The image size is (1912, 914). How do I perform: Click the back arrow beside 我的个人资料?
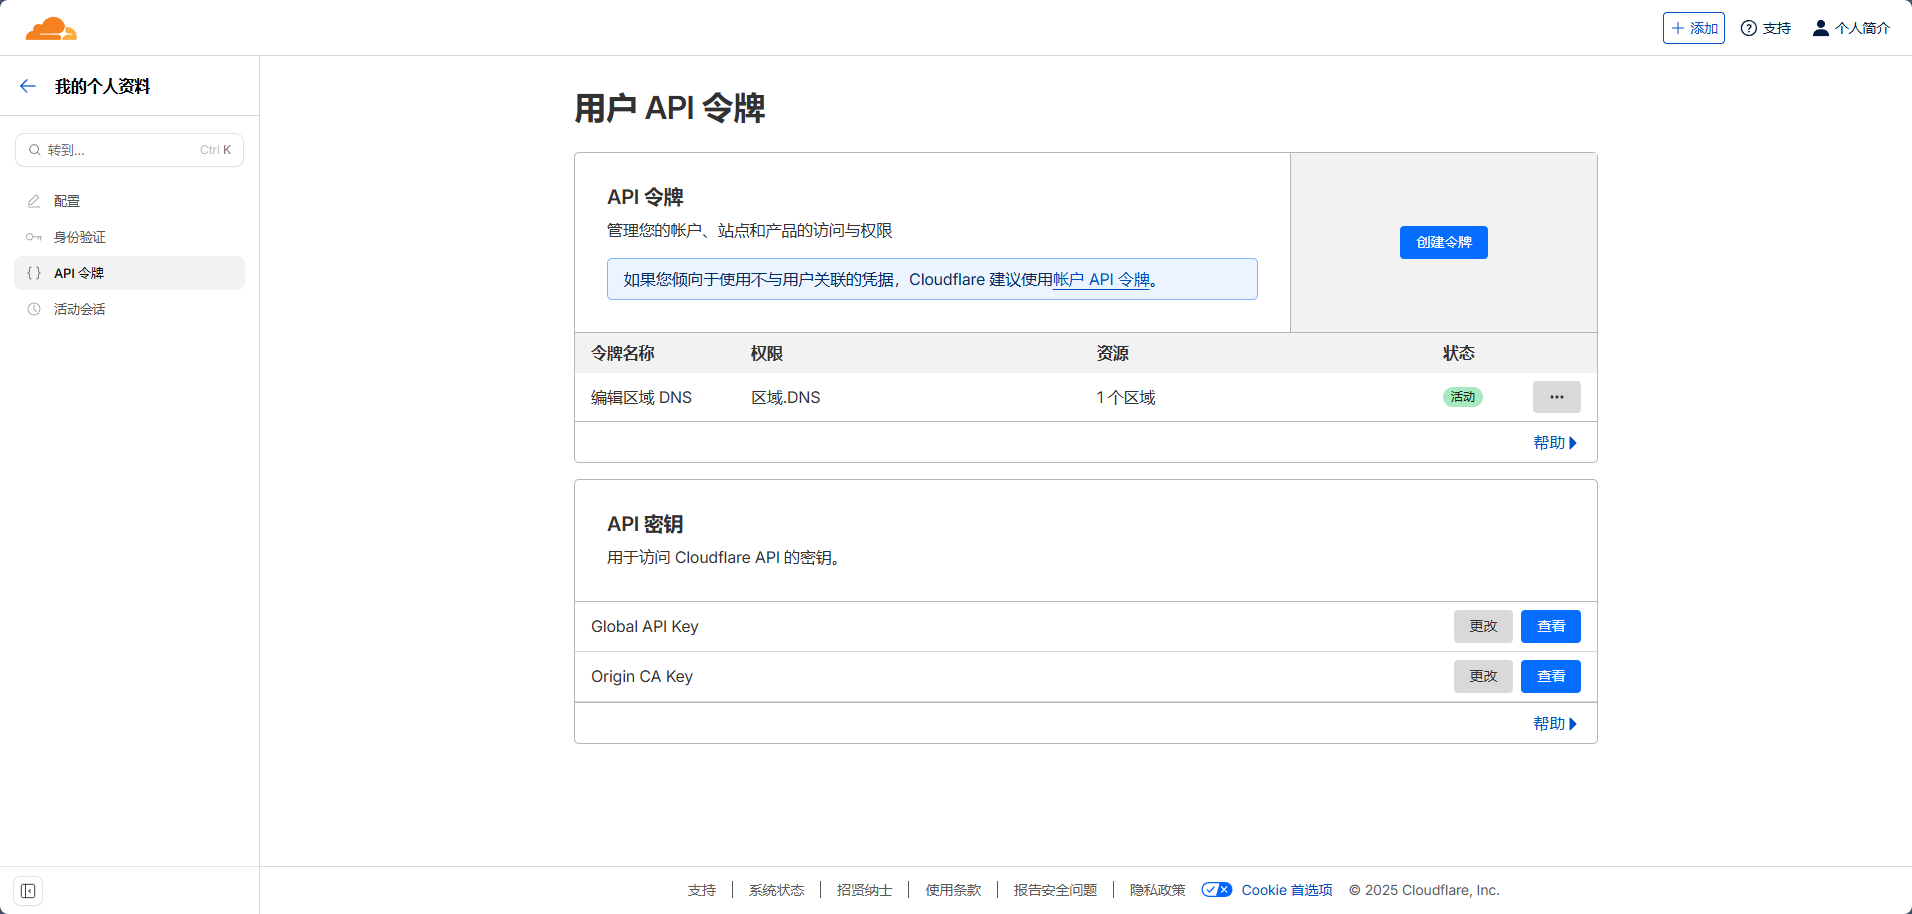click(28, 86)
